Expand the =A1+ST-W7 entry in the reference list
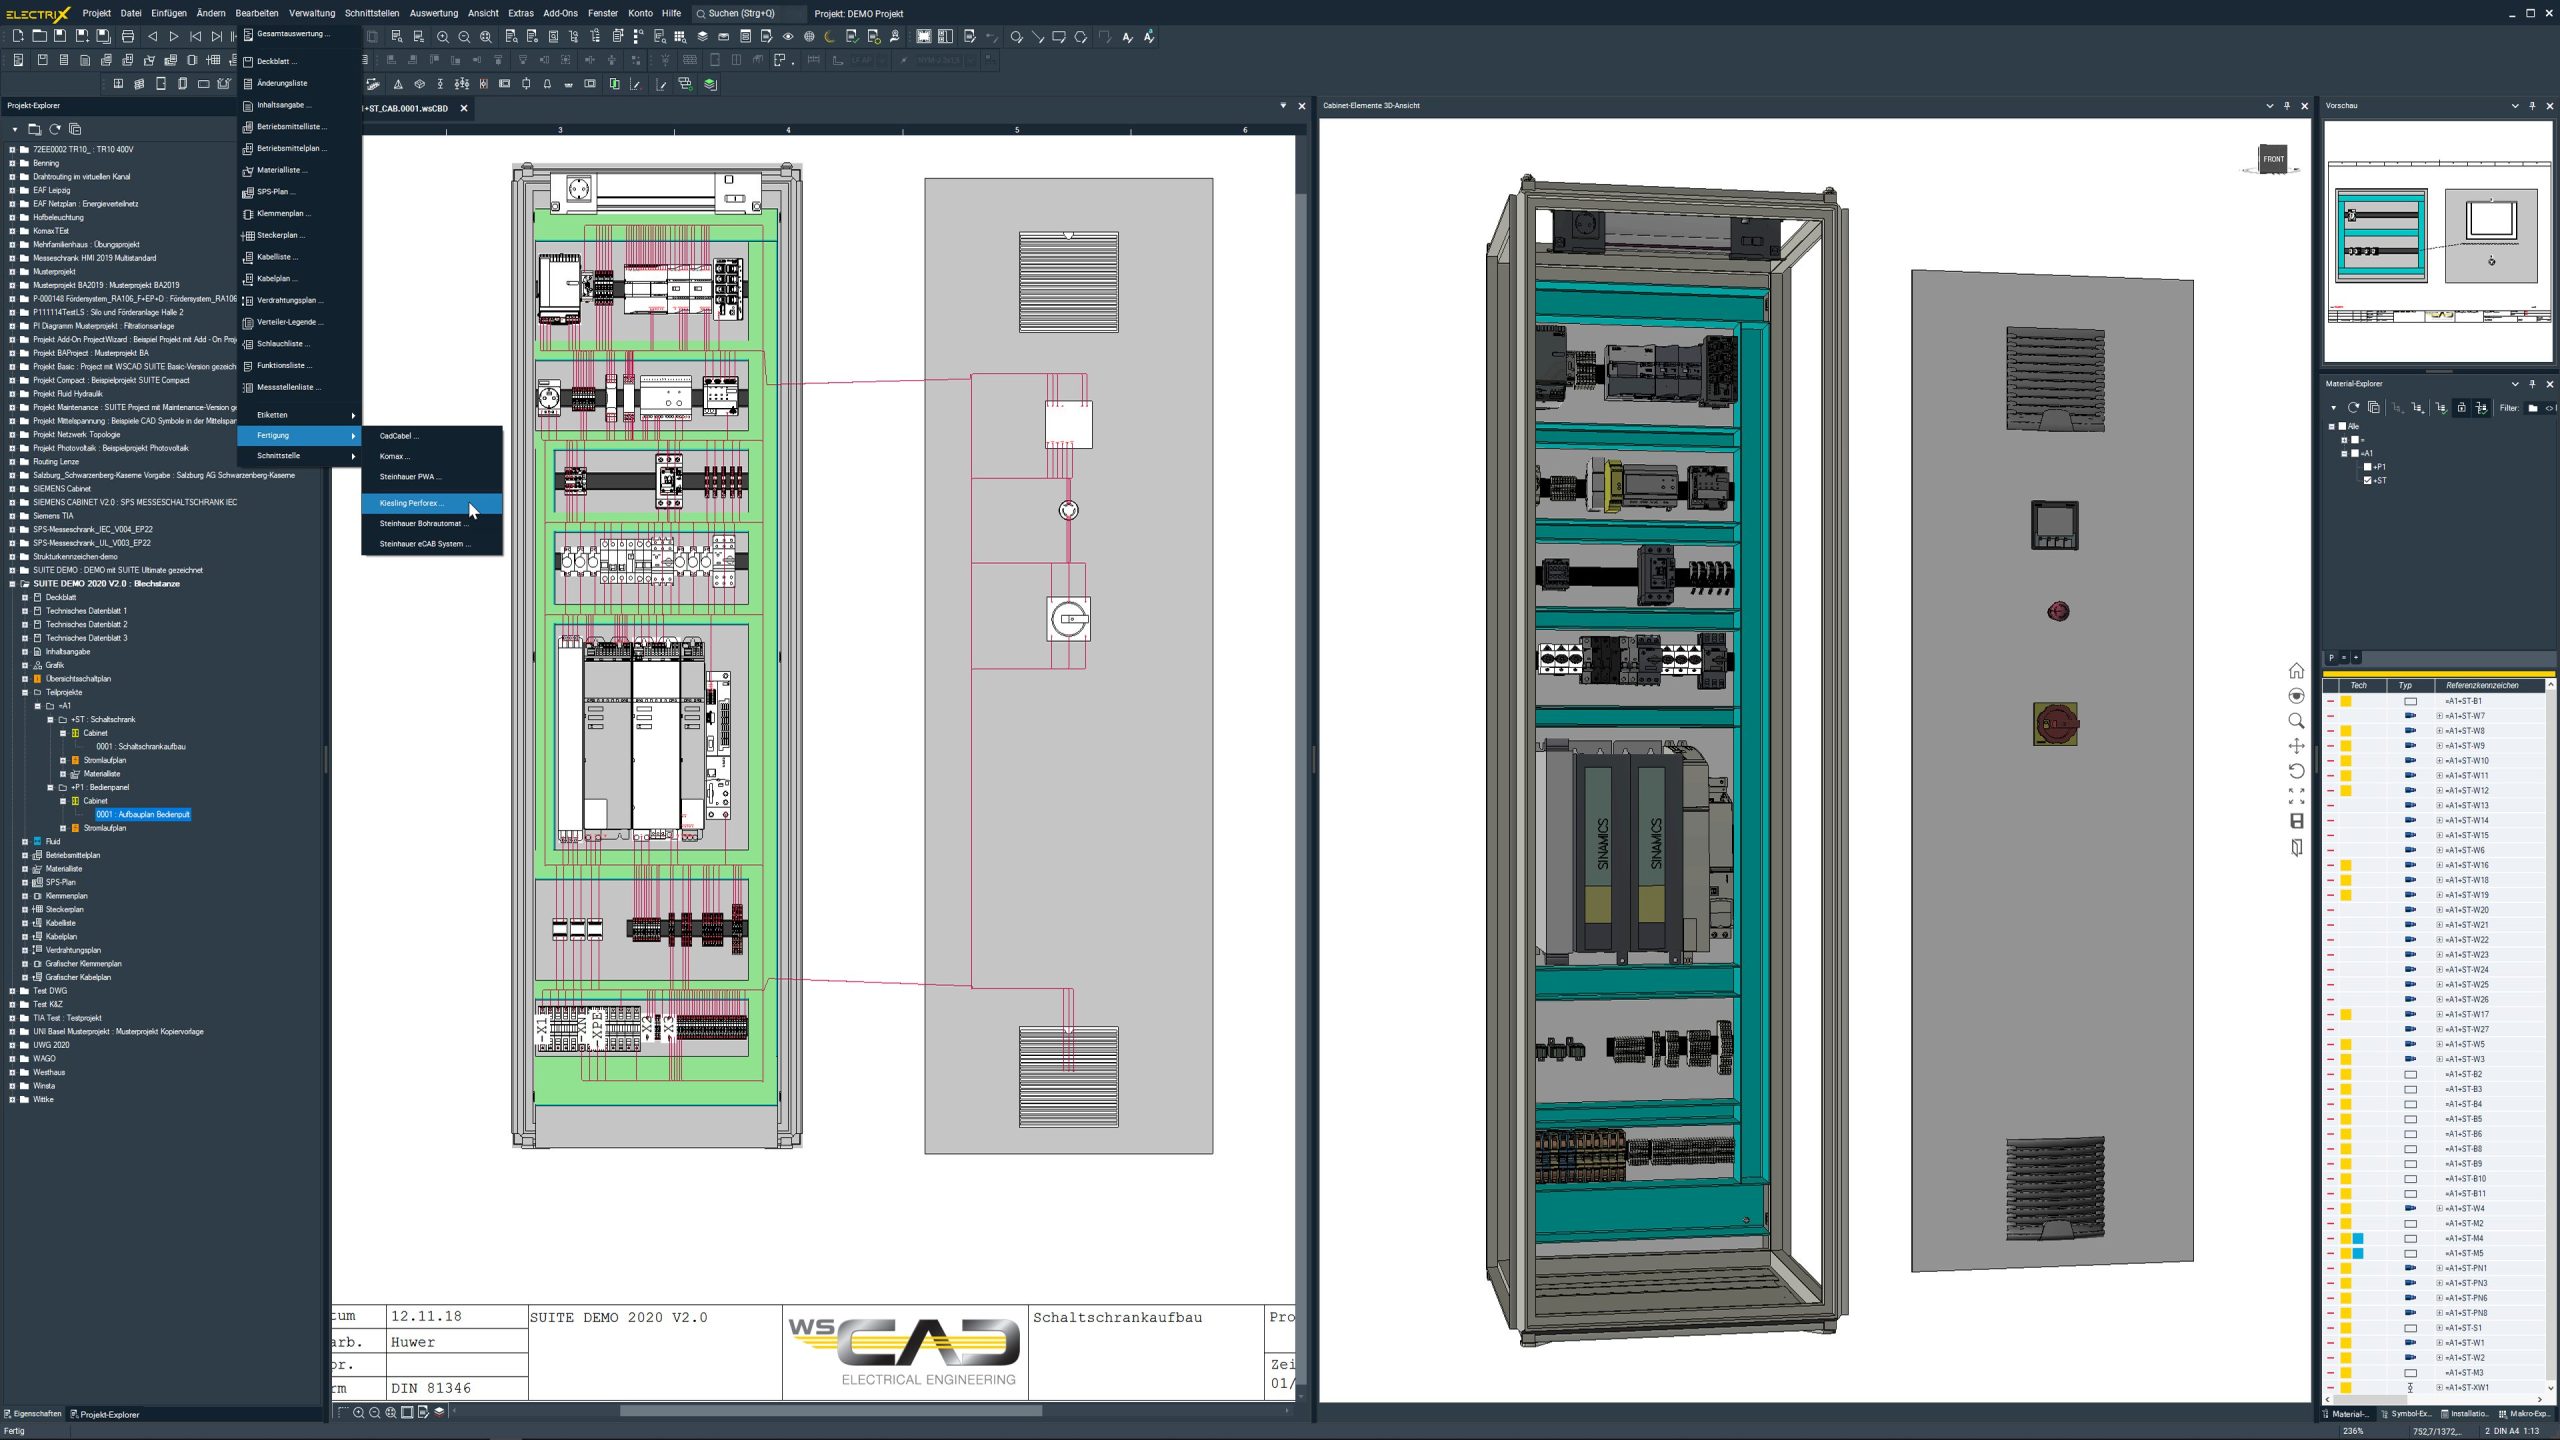Screen dimensions: 2560x1440 coord(2440,716)
